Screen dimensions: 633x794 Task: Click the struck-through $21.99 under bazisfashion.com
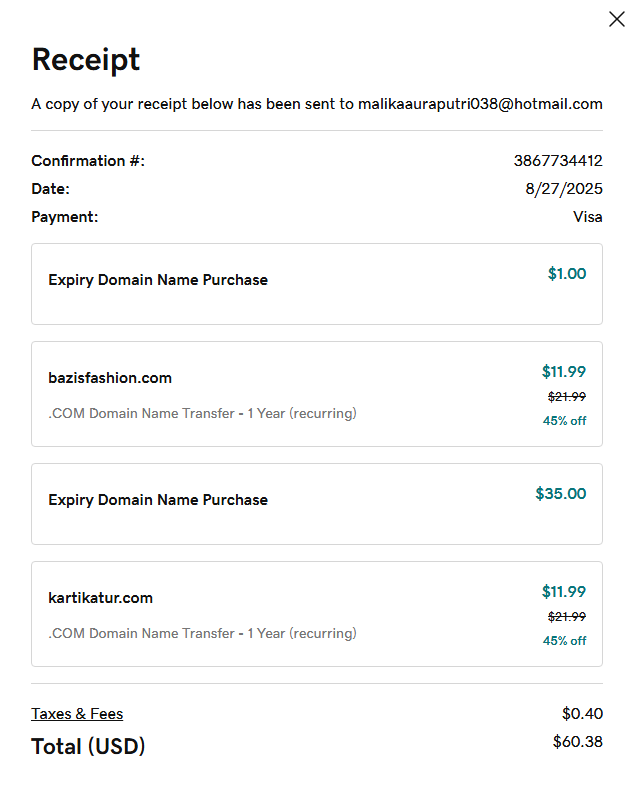point(567,396)
